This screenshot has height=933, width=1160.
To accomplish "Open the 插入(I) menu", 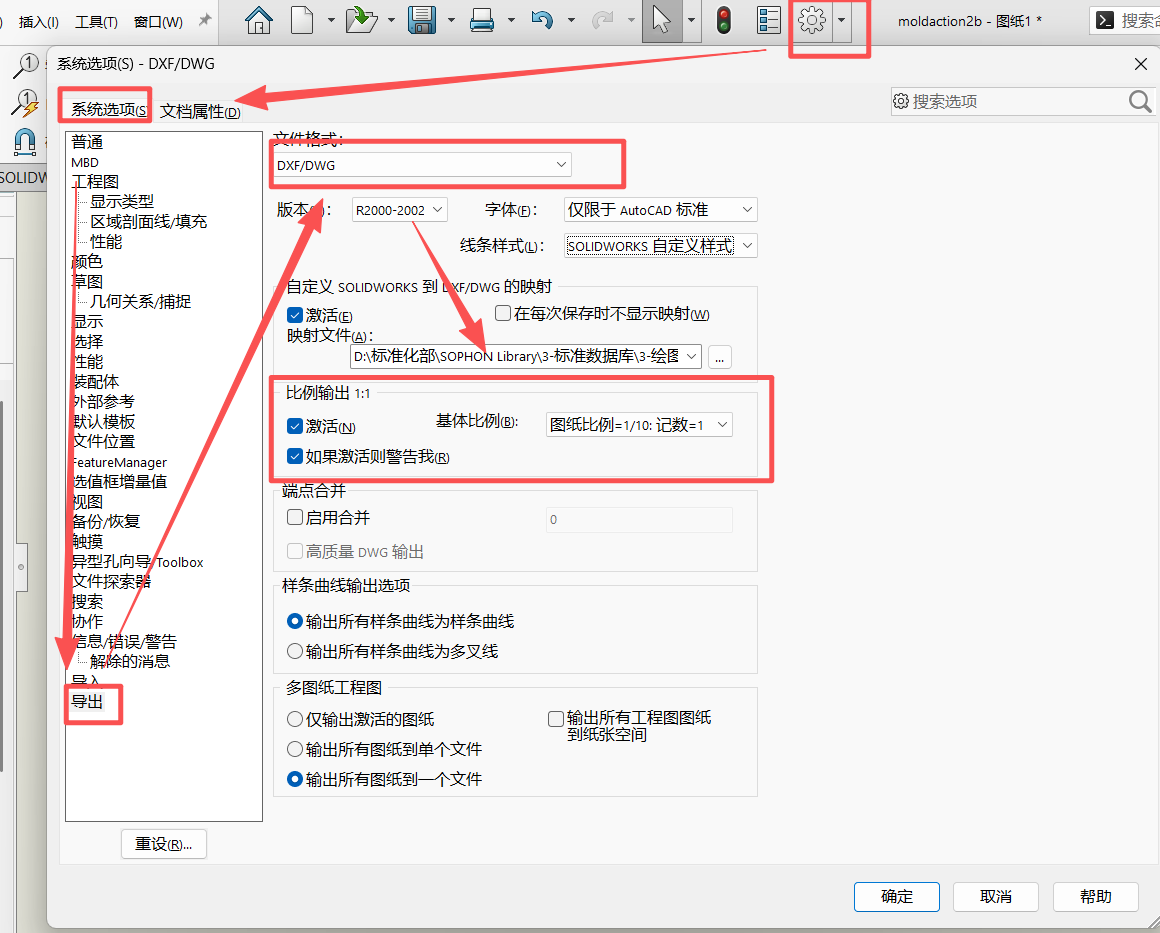I will (x=38, y=21).
